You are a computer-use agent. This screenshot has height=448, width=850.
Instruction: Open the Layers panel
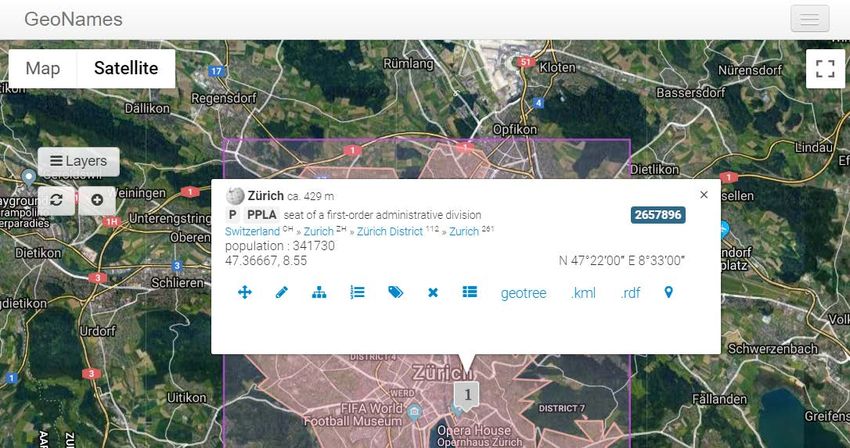(x=79, y=161)
